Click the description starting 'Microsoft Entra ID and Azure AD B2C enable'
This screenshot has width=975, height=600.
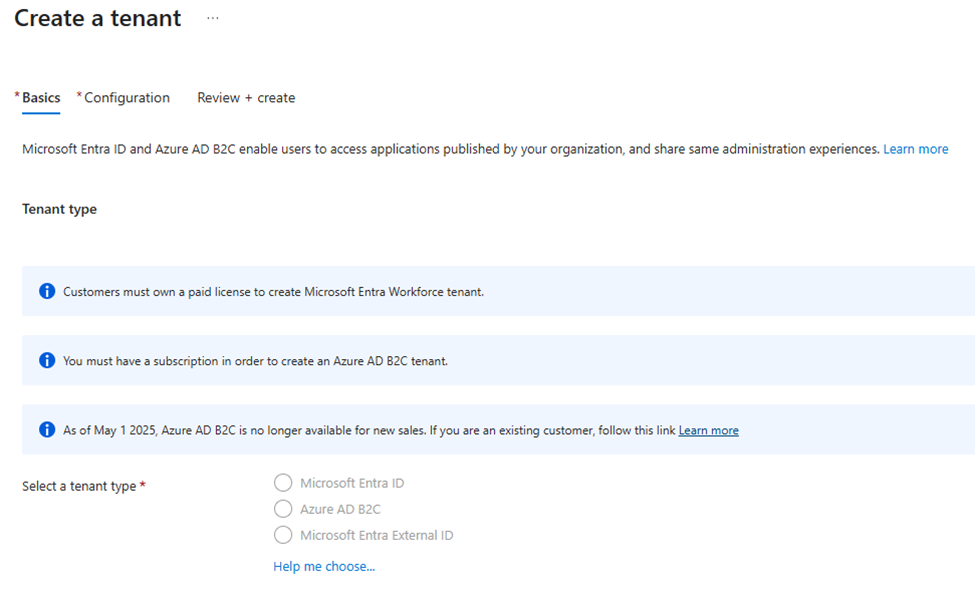click(x=451, y=149)
